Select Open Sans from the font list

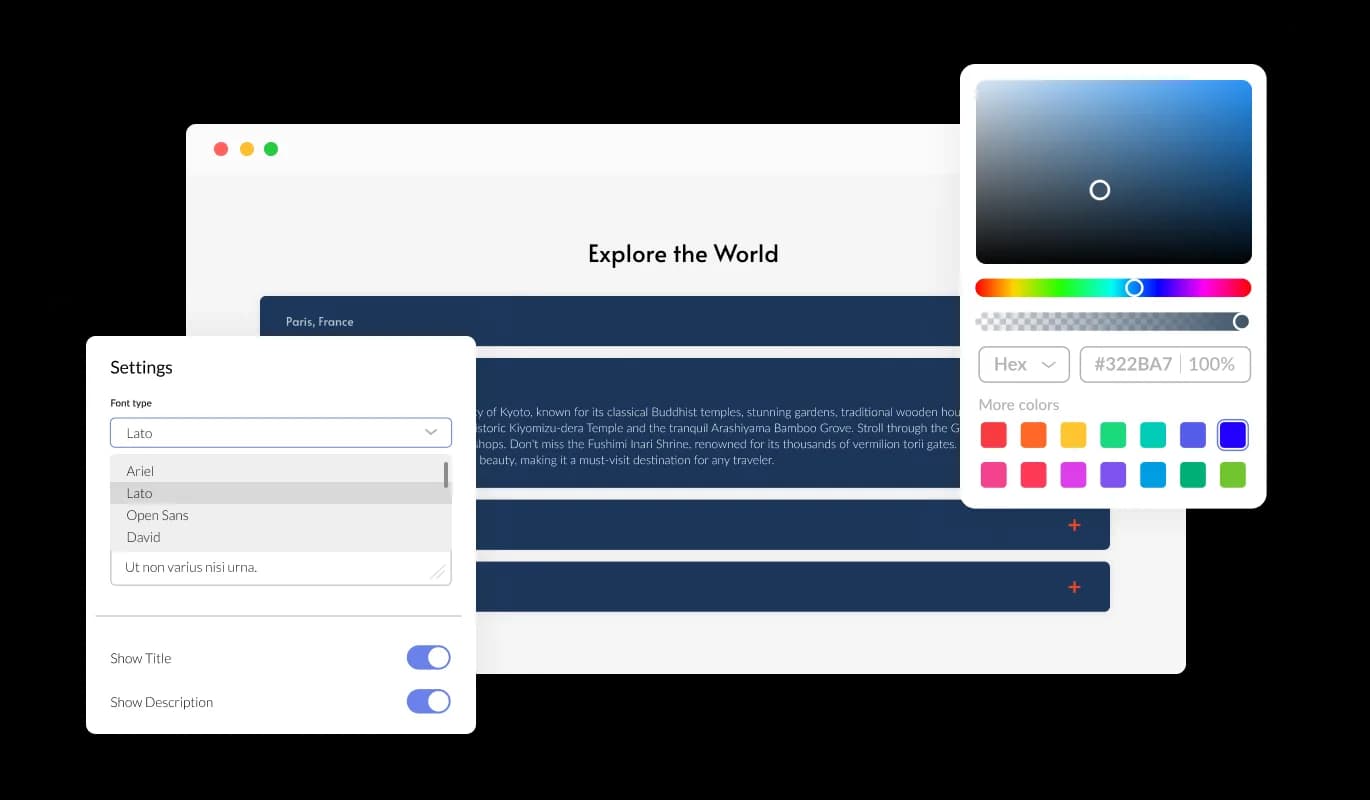tap(157, 515)
